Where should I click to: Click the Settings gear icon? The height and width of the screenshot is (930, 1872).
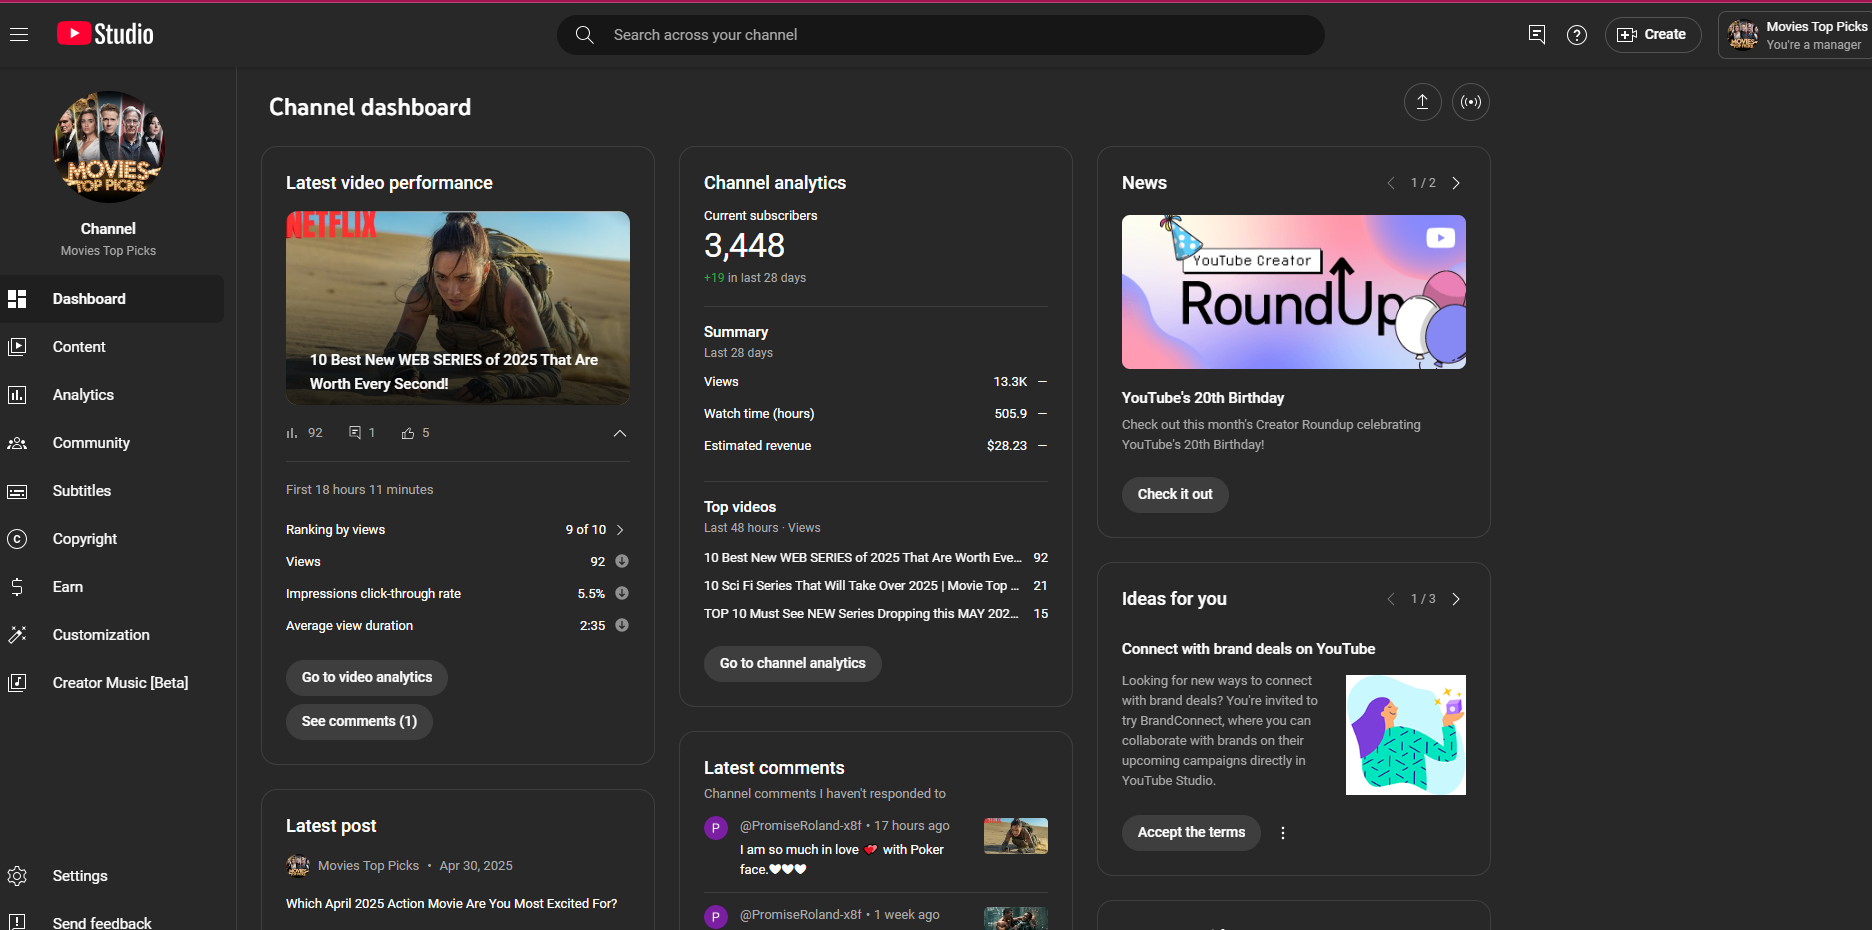point(17,876)
